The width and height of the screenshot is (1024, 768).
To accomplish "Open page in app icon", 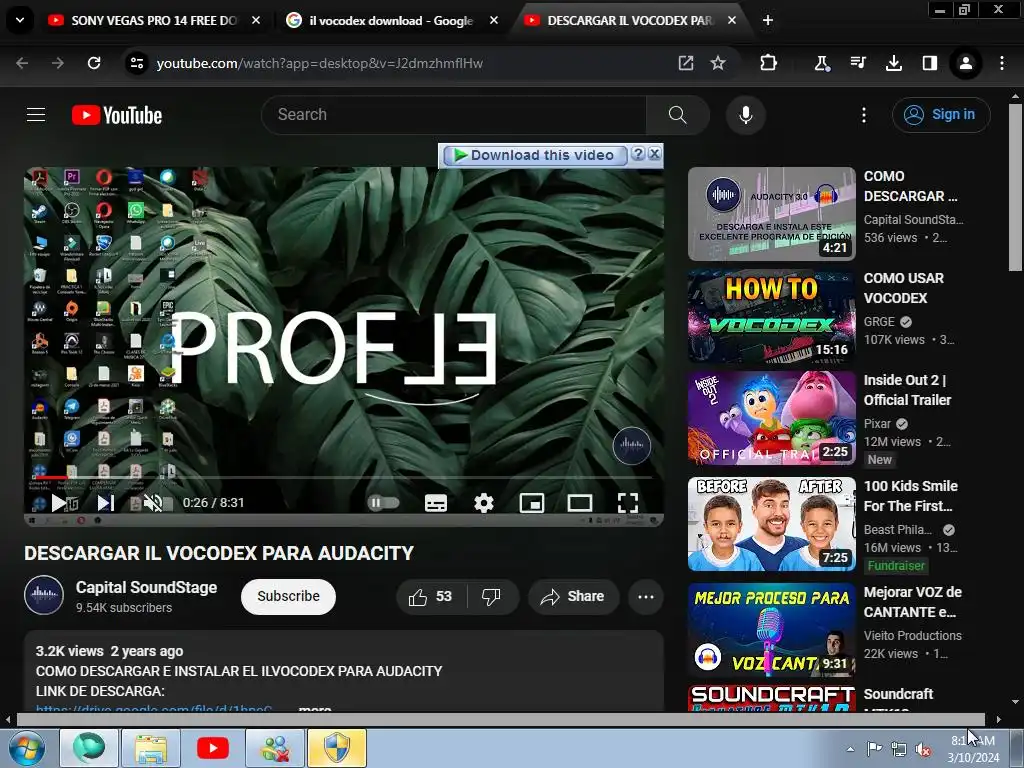I will (686, 63).
